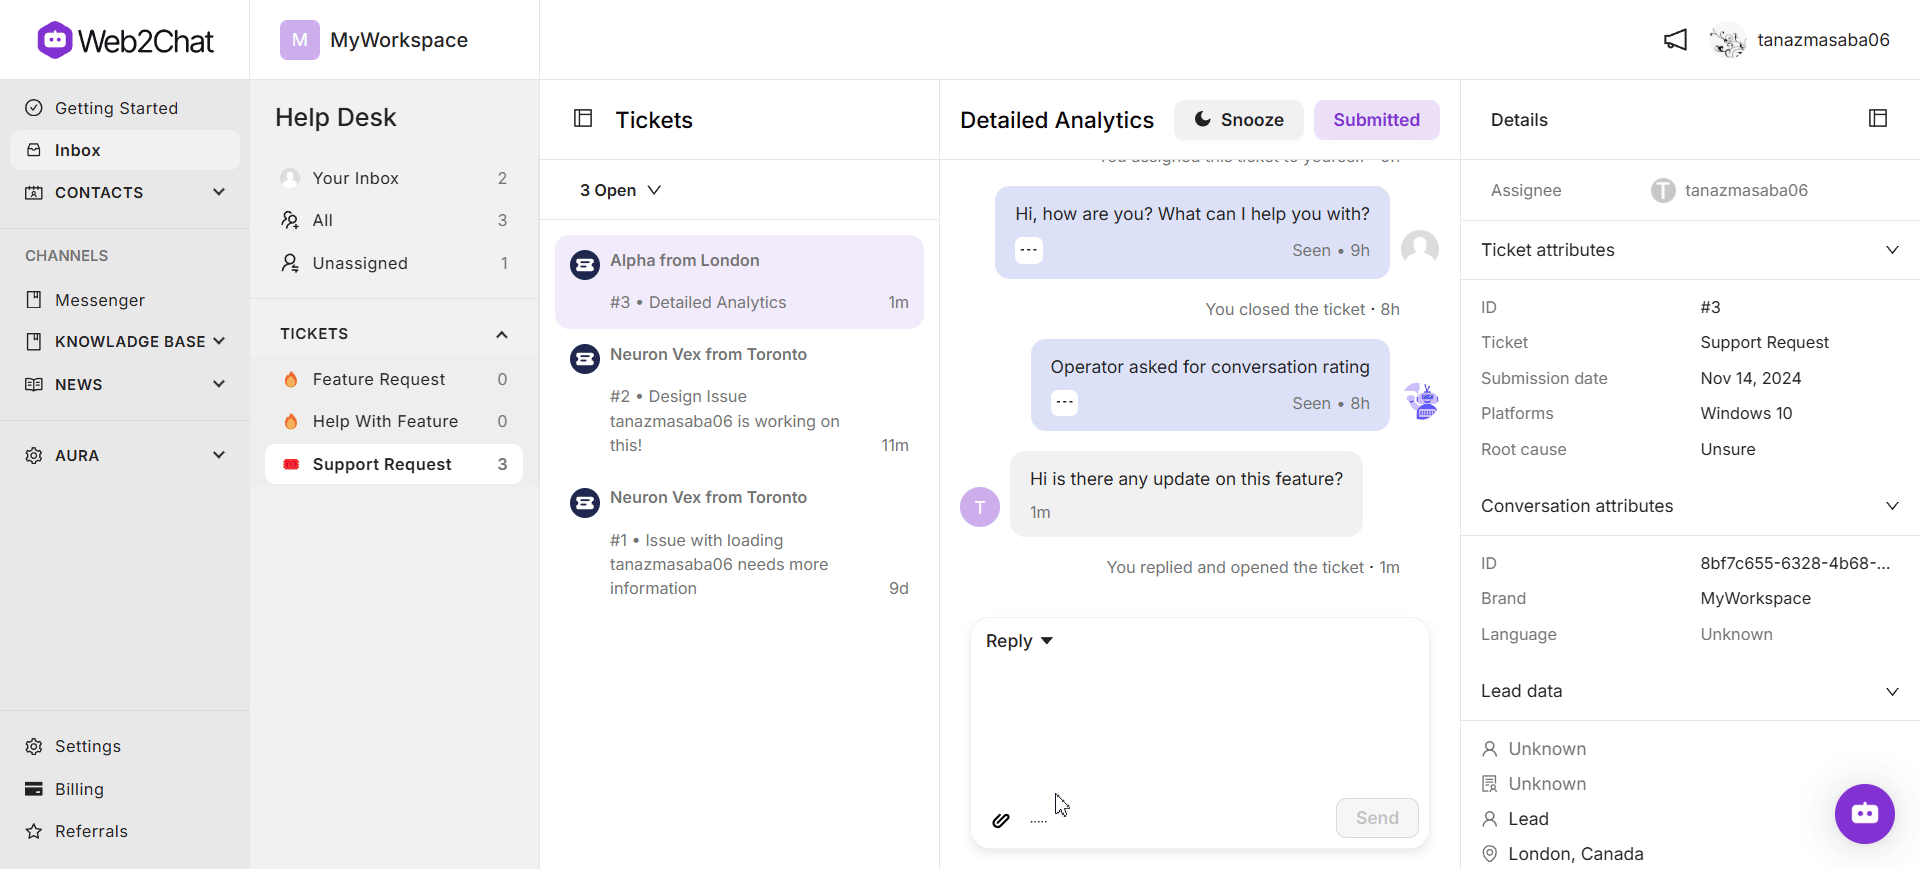1920x869 pixels.
Task: Click the MyWorkspace 'M' avatar
Action: click(299, 40)
